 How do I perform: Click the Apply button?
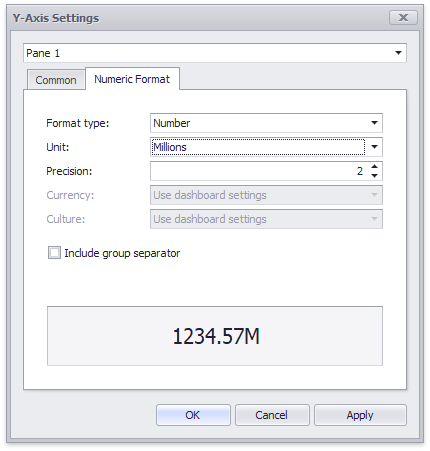point(360,415)
